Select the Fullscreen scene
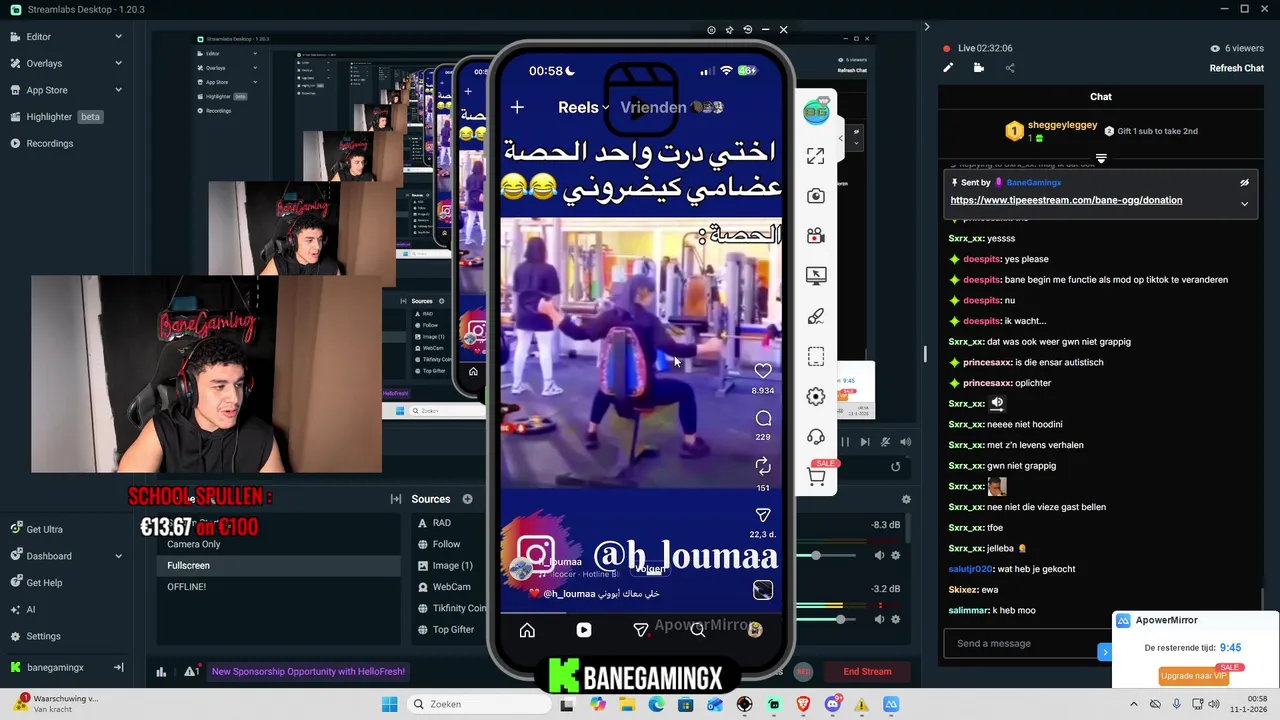This screenshot has height=720, width=1280. tap(278, 565)
